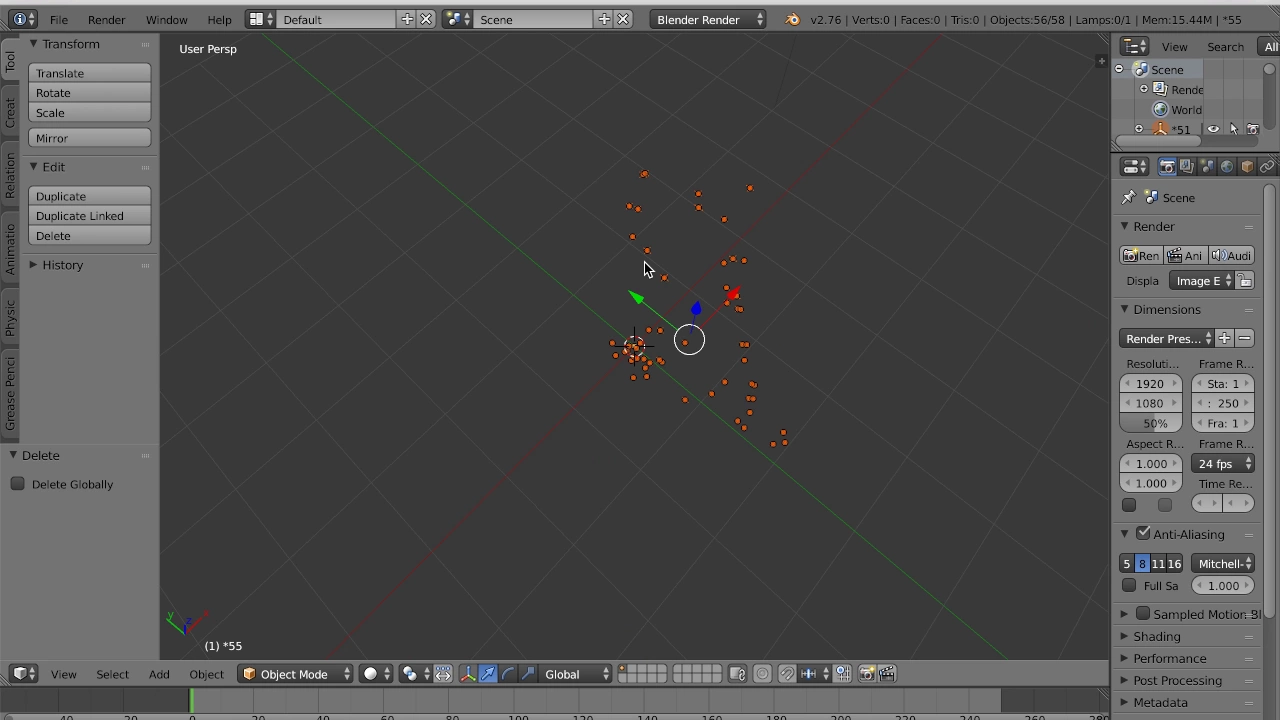Open the Grease Pencil tab

(10, 393)
